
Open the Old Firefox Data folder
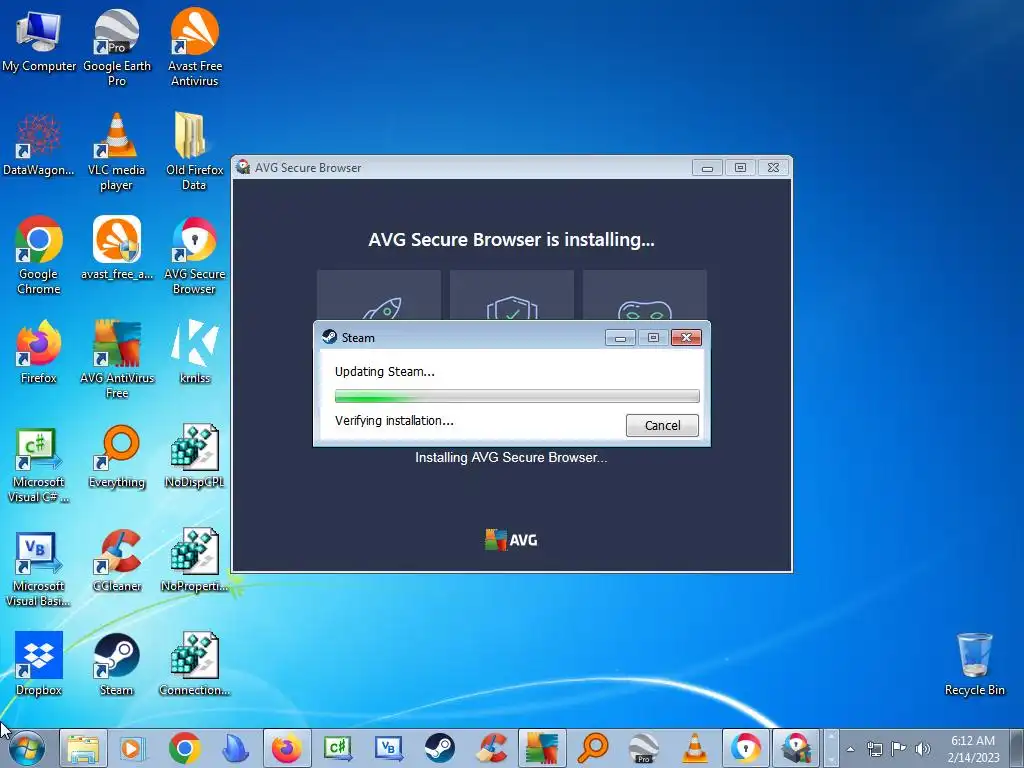195,150
